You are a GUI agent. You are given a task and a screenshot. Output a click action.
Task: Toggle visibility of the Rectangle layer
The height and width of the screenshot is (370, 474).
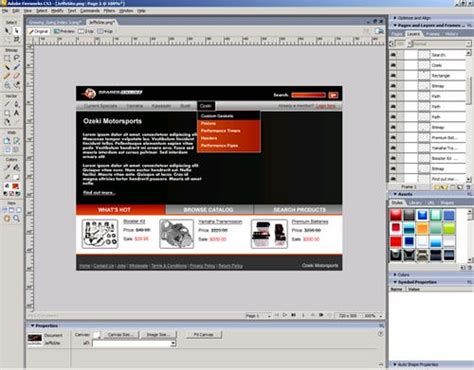[393, 75]
